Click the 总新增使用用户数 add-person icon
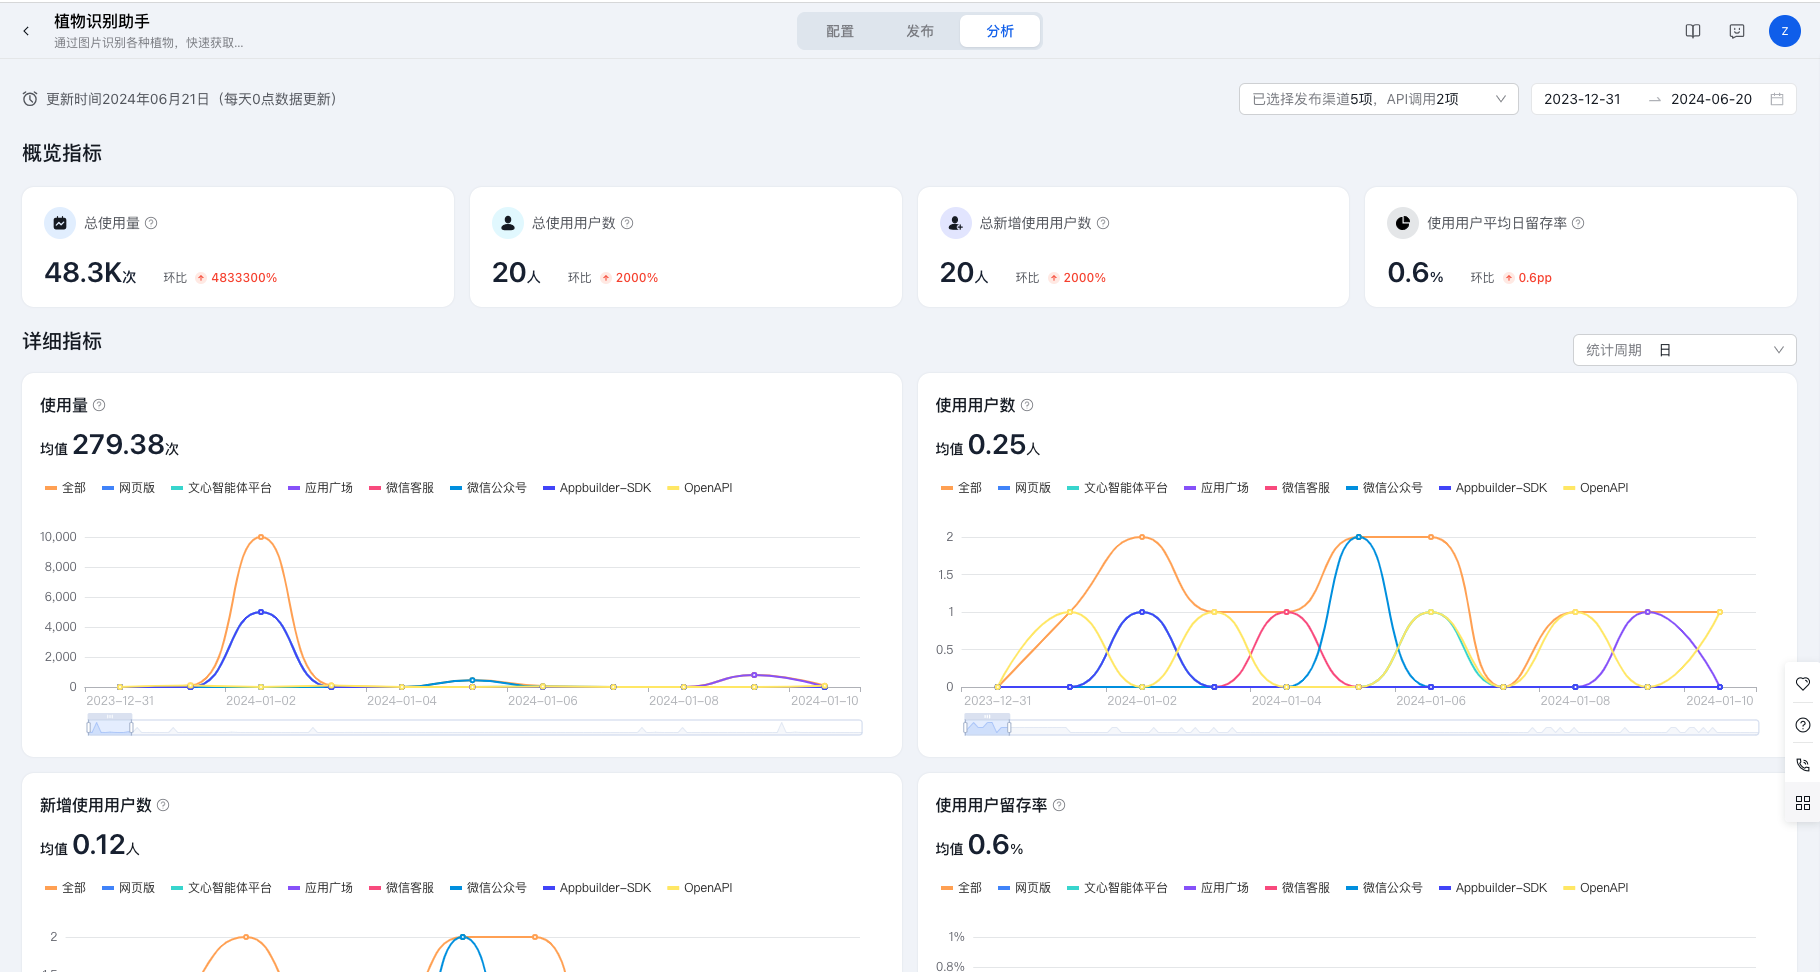This screenshot has height=972, width=1820. (956, 223)
